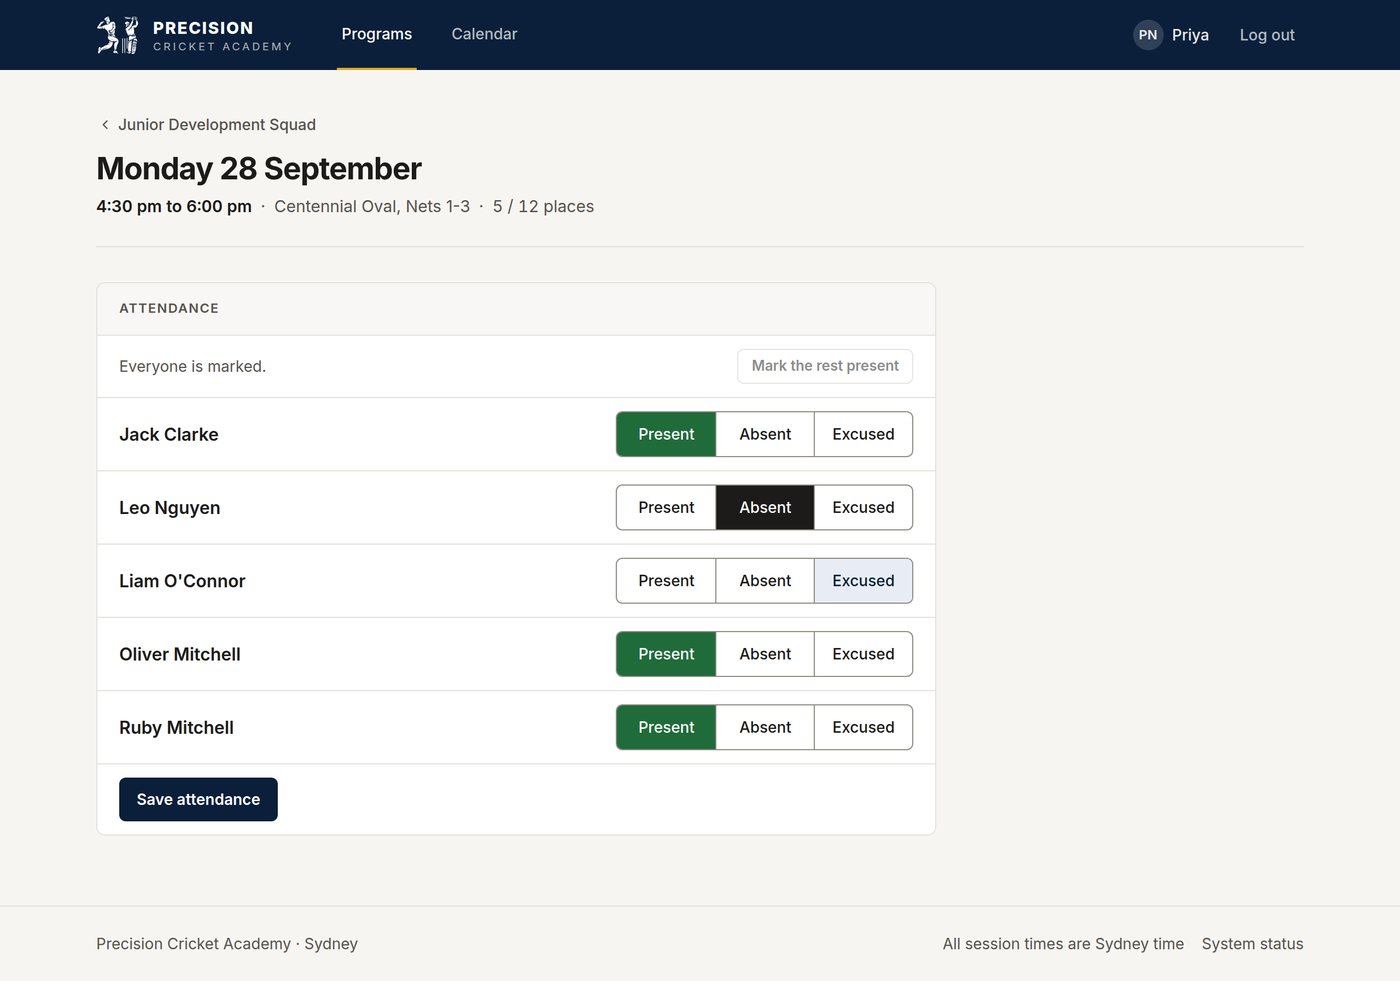Image resolution: width=1400 pixels, height=981 pixels.
Task: Mark Jack Clarke as Present
Action: point(666,434)
